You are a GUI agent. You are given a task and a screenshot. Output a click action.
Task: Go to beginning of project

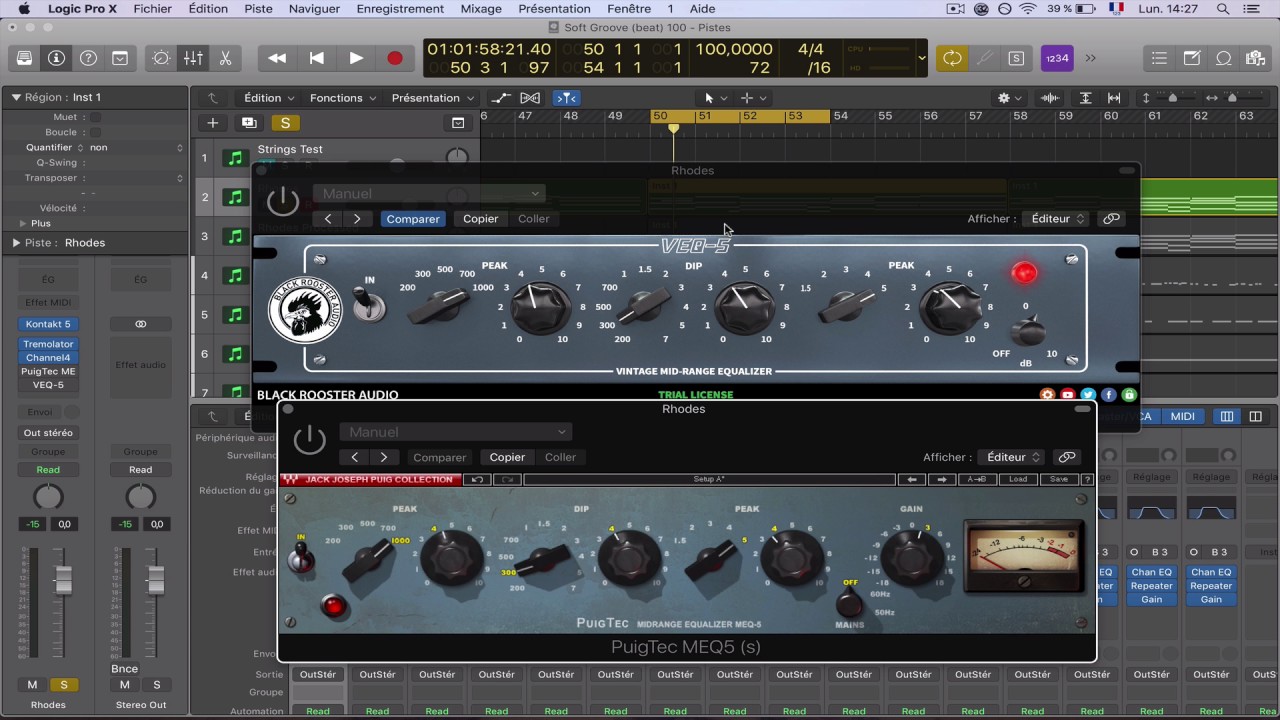[x=316, y=58]
